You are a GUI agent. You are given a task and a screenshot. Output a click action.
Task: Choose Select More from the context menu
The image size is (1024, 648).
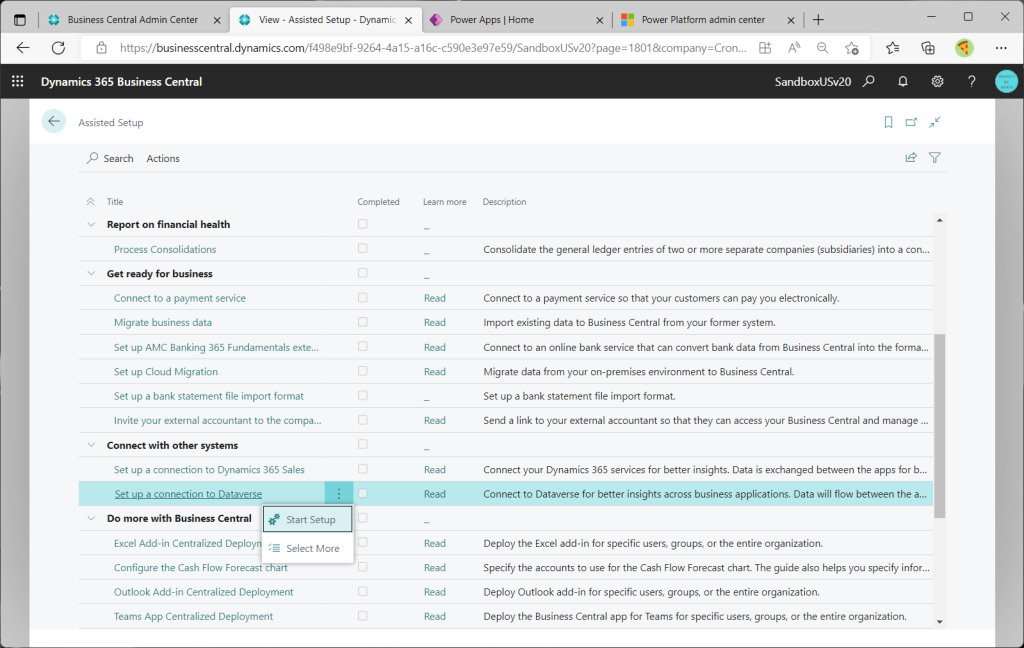tap(307, 548)
